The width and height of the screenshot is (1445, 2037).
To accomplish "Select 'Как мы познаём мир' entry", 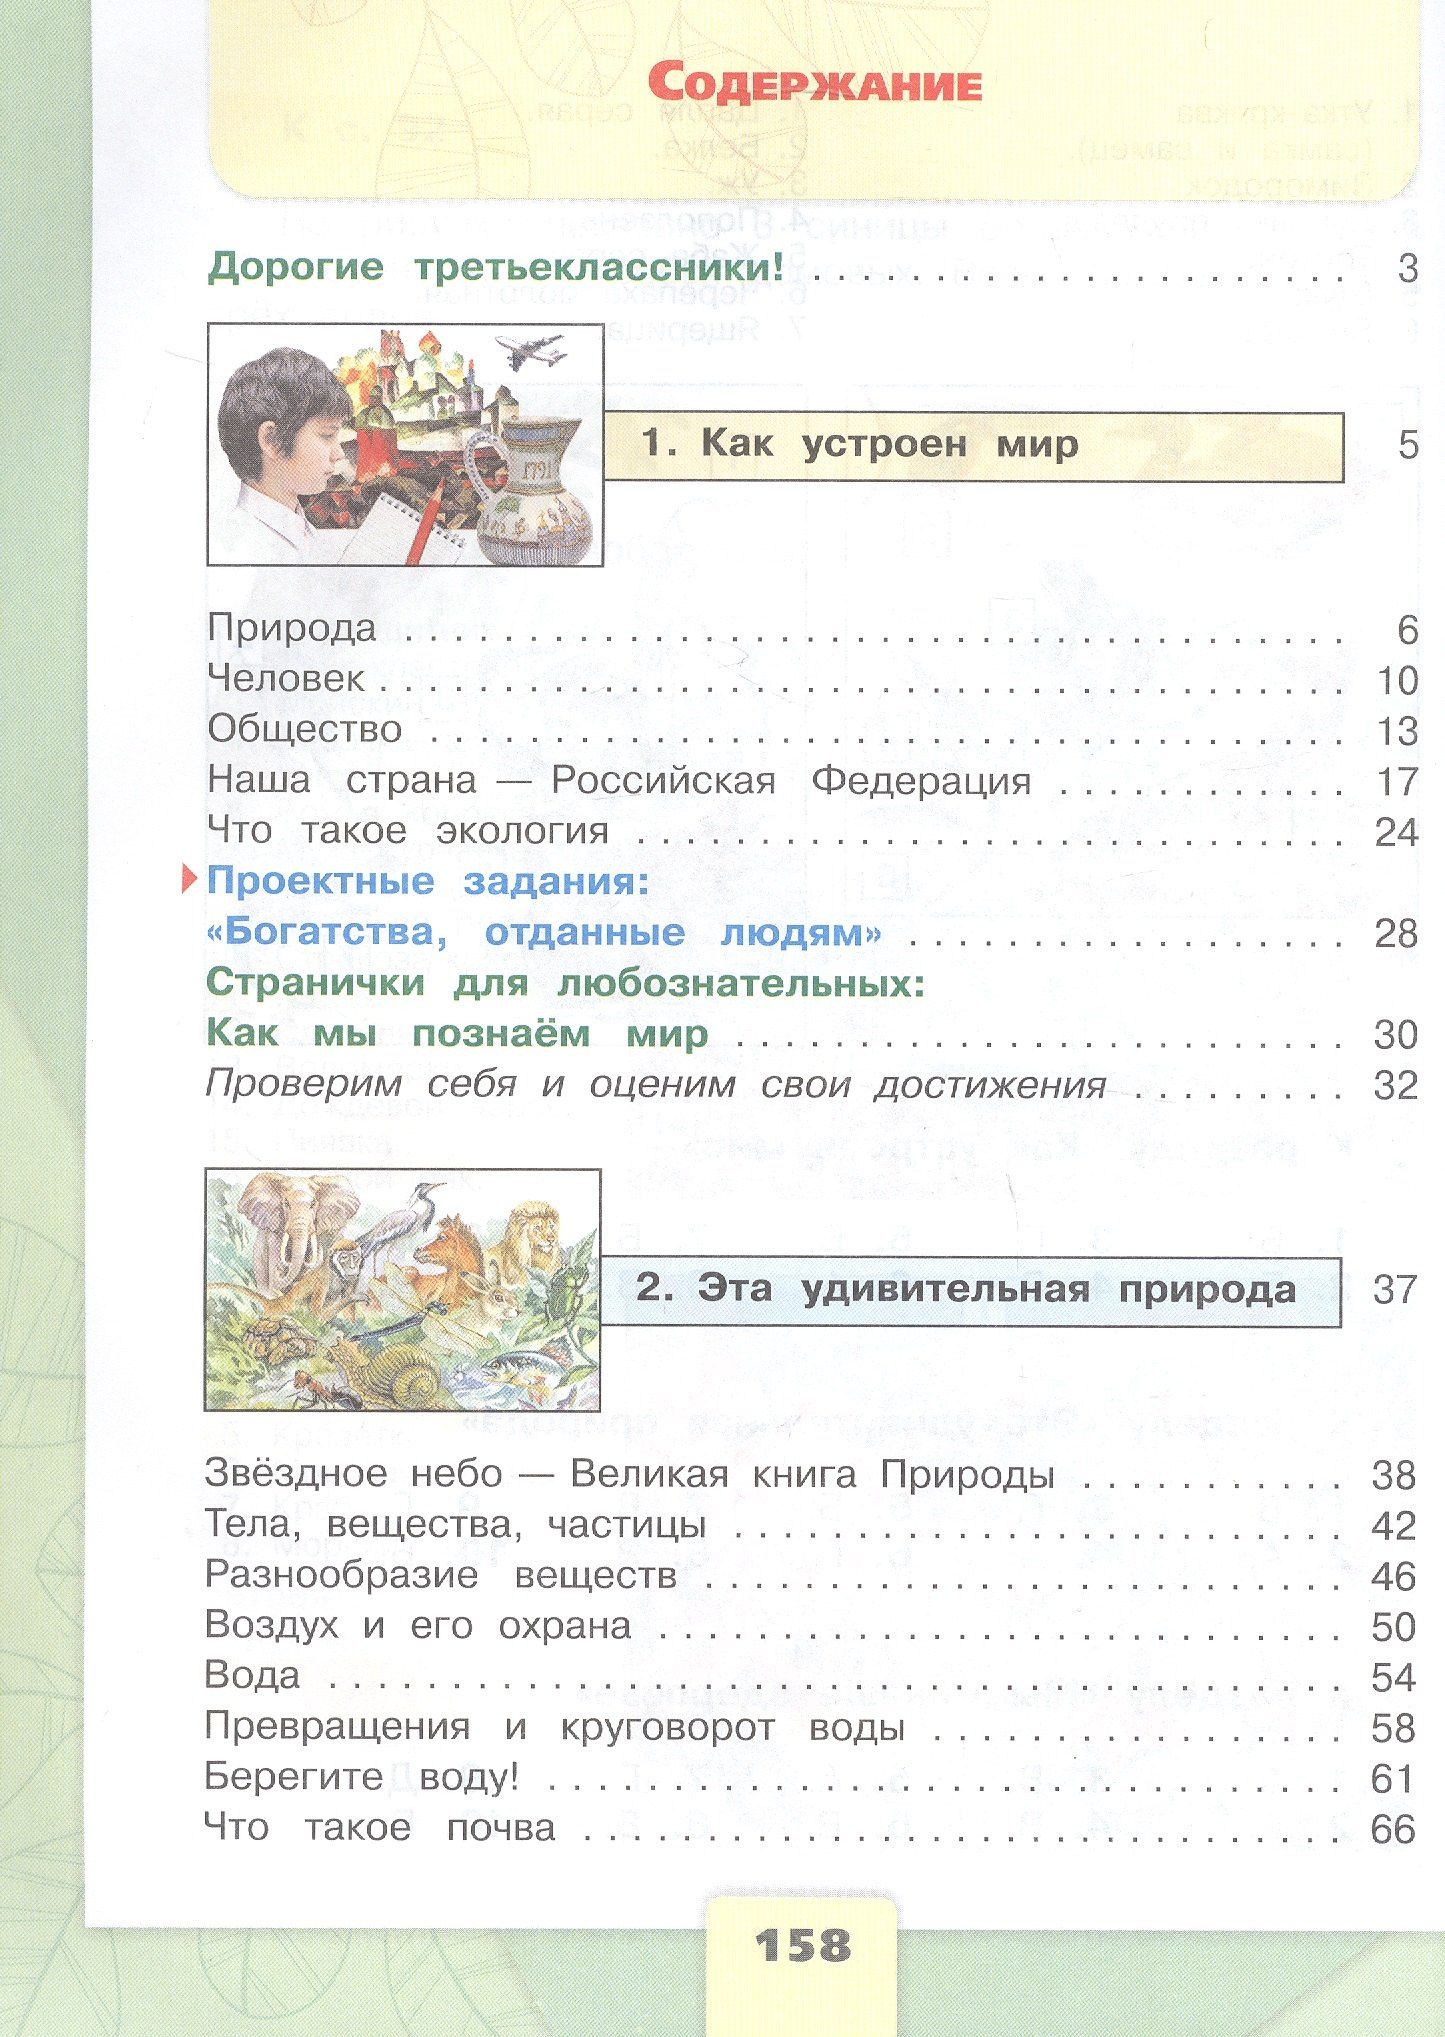I will (457, 1034).
